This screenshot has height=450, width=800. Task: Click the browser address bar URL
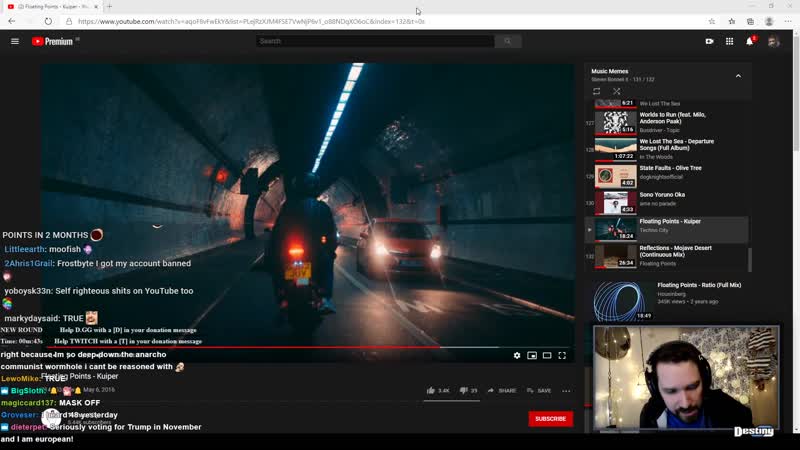(251, 21)
